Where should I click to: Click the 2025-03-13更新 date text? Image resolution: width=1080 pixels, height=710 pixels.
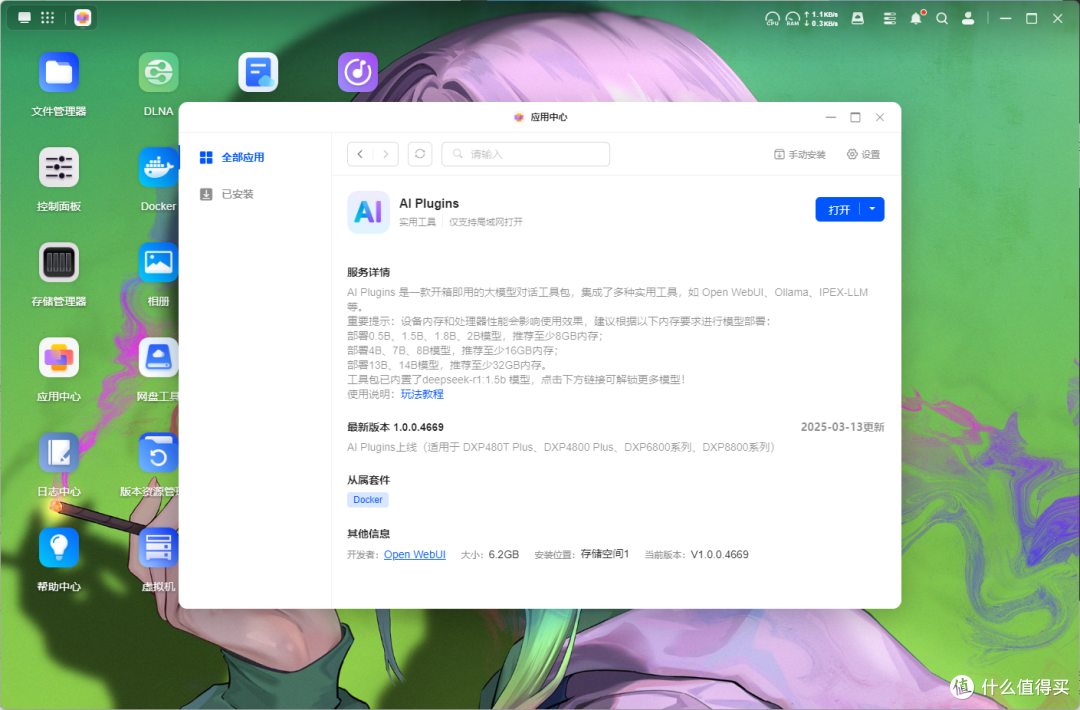point(842,427)
